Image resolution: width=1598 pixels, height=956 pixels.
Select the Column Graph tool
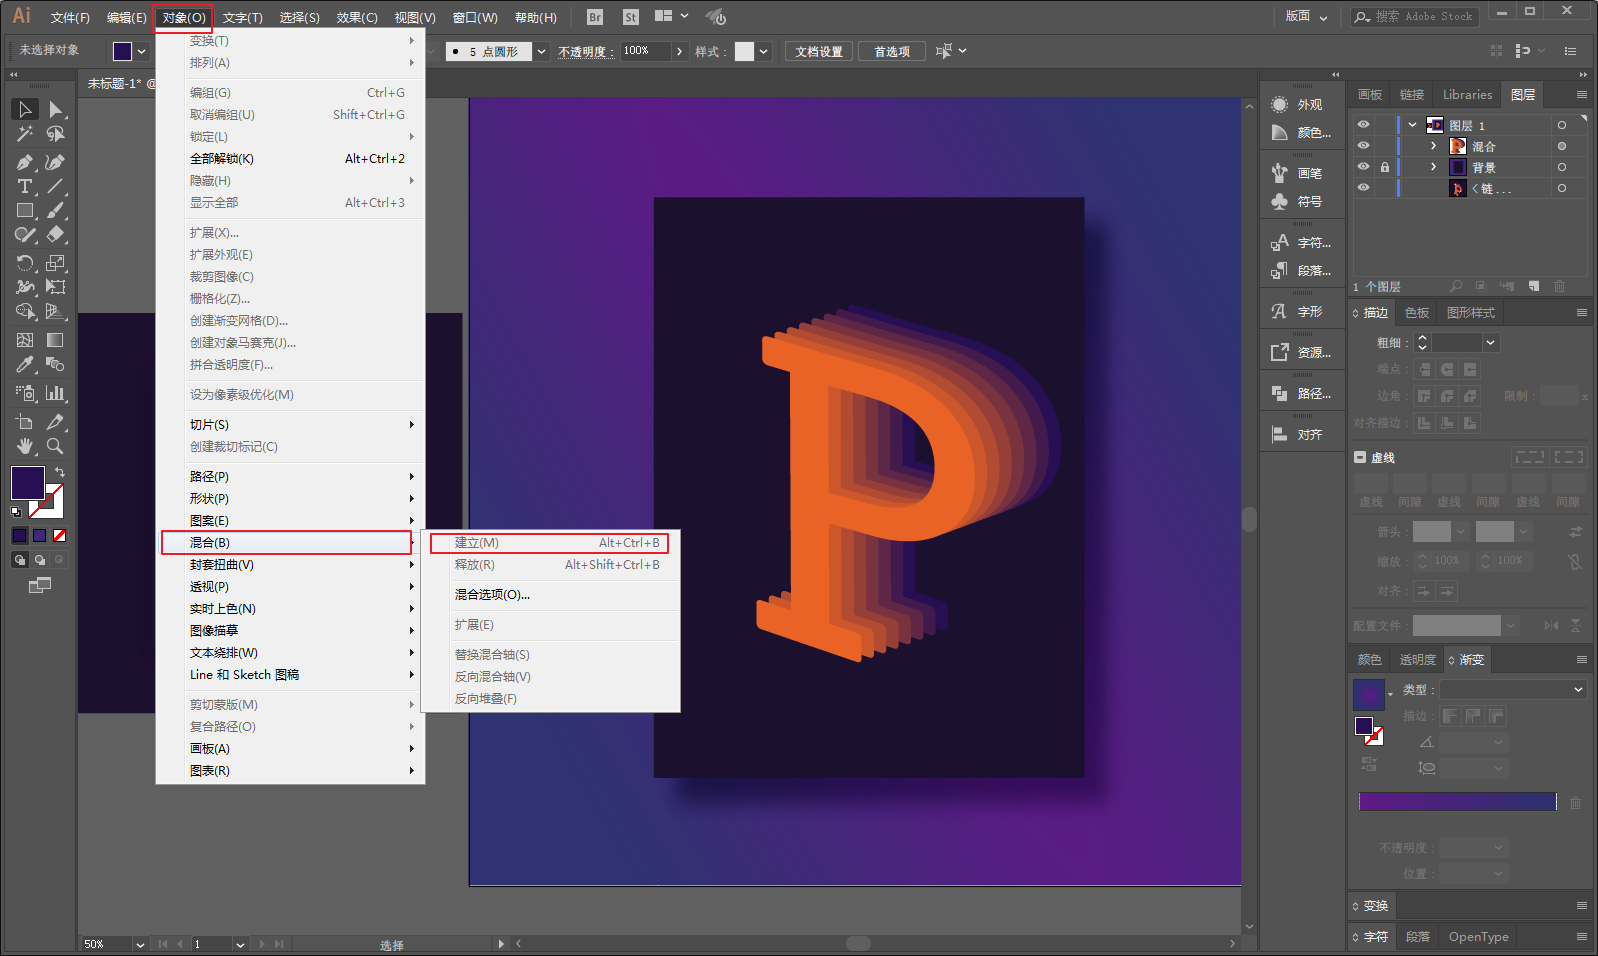tap(55, 393)
